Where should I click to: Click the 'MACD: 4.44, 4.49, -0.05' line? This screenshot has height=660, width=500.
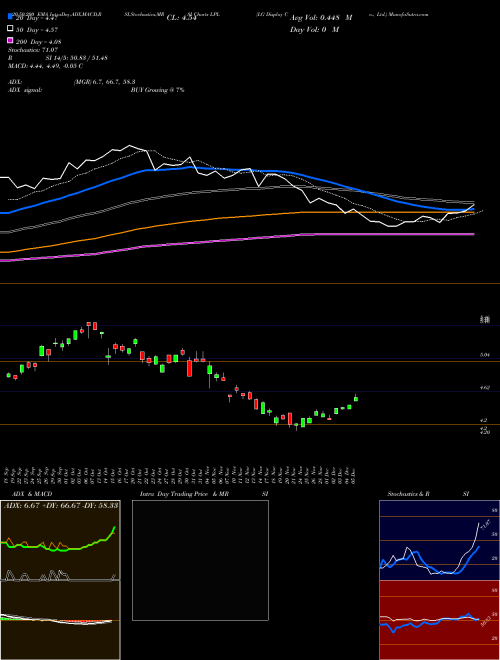pyautogui.click(x=45, y=66)
